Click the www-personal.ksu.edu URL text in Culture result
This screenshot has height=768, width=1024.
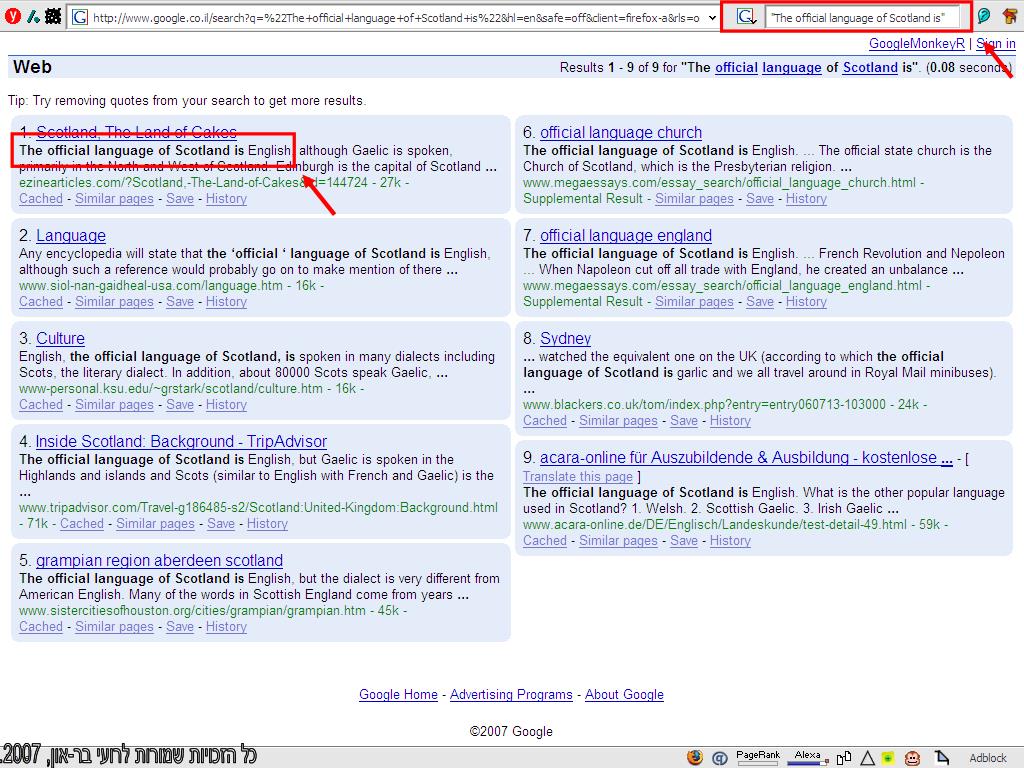pos(171,389)
